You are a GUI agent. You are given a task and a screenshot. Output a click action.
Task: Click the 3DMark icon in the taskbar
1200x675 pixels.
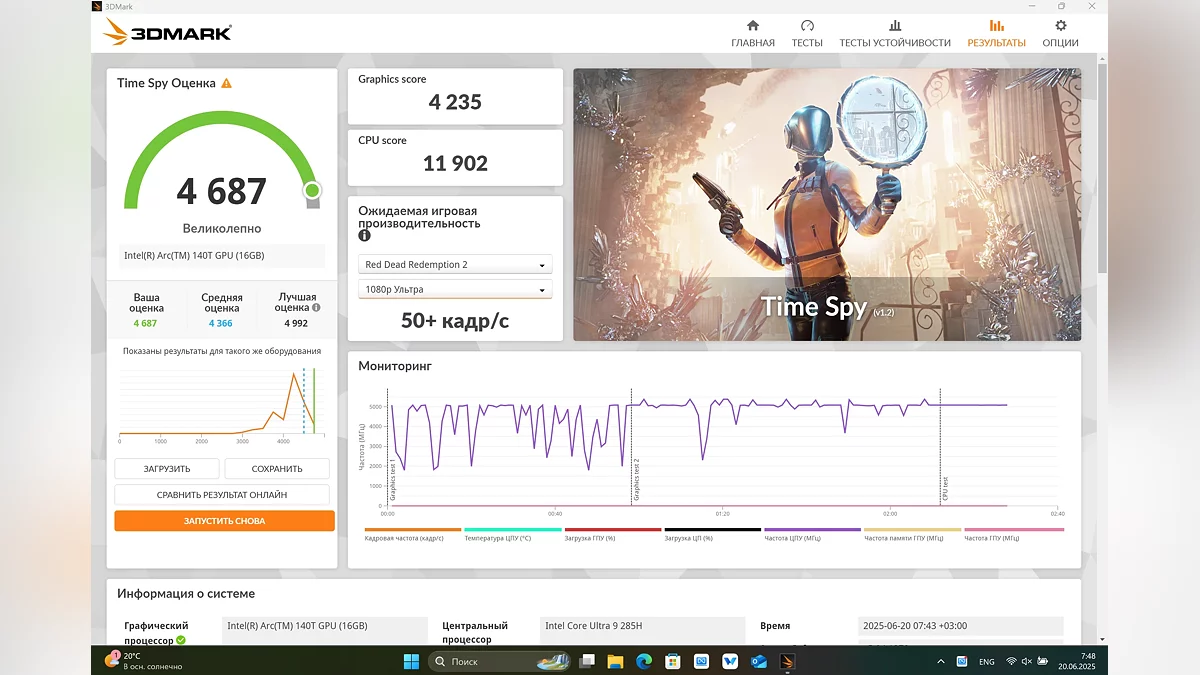point(787,661)
